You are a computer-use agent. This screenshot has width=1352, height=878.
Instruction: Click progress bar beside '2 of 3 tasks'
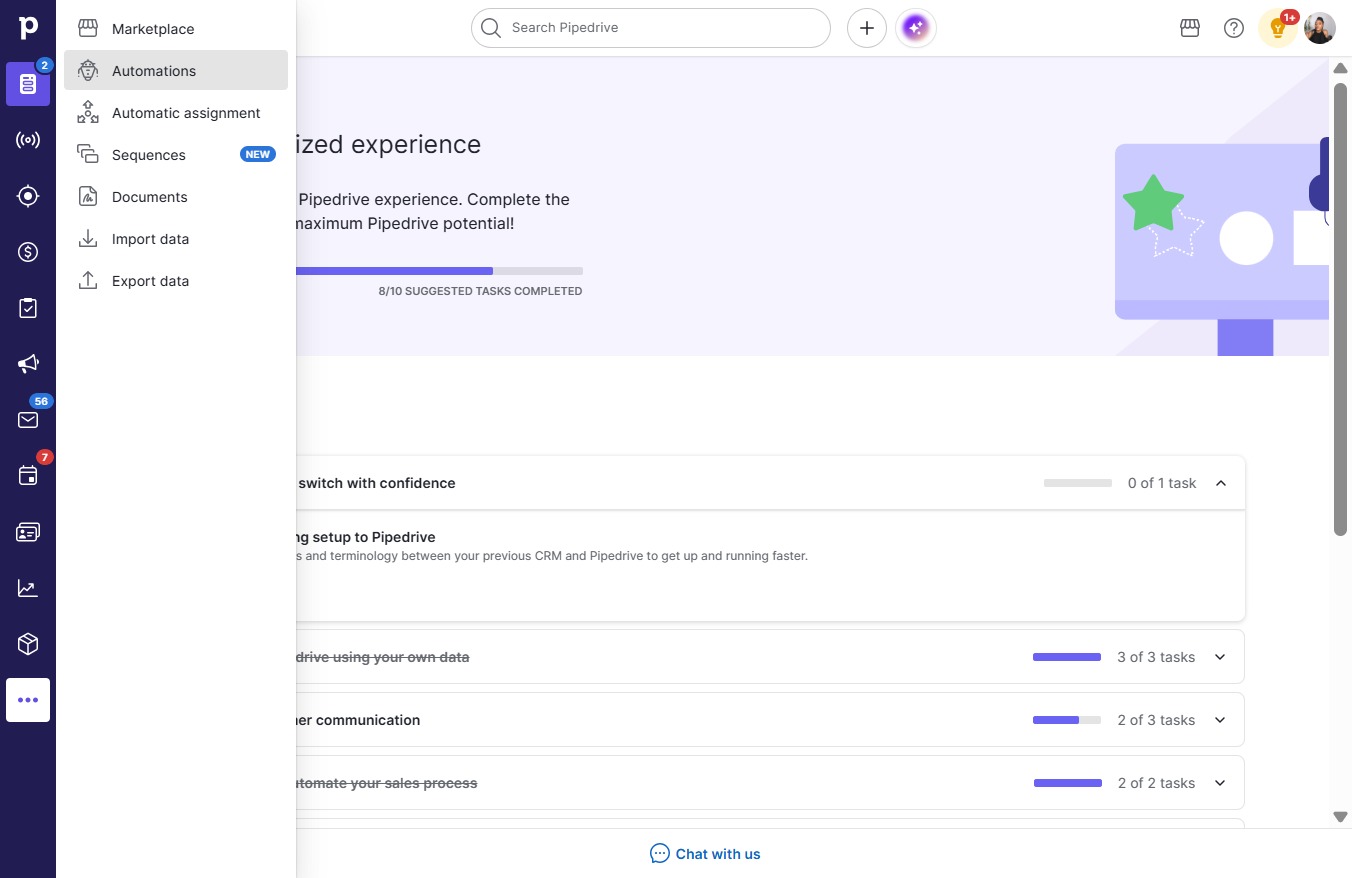[1067, 720]
